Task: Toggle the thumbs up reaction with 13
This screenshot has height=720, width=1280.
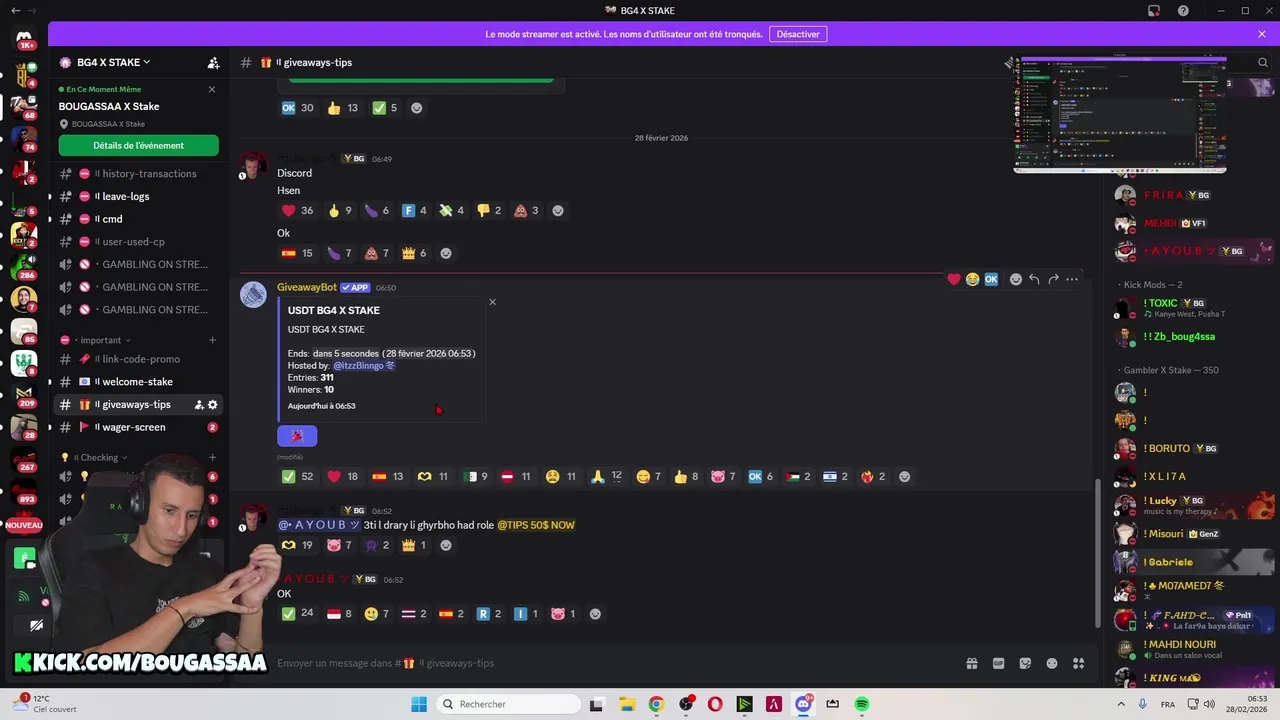Action: (x=343, y=108)
